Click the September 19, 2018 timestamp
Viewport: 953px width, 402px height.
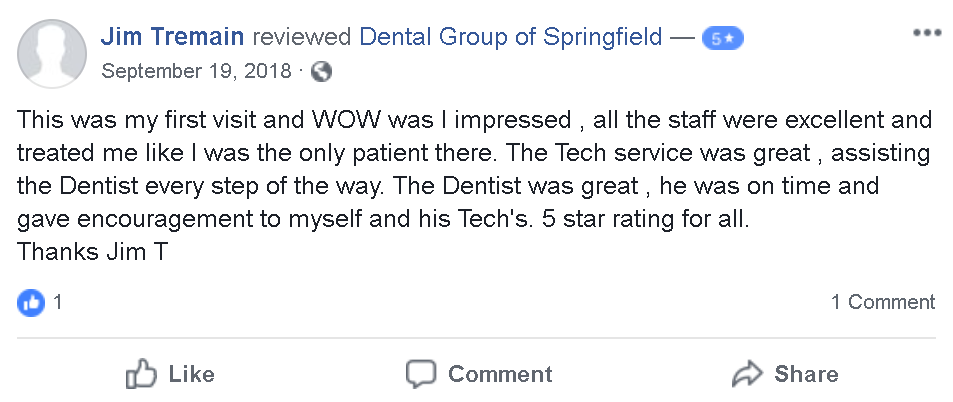point(196,71)
